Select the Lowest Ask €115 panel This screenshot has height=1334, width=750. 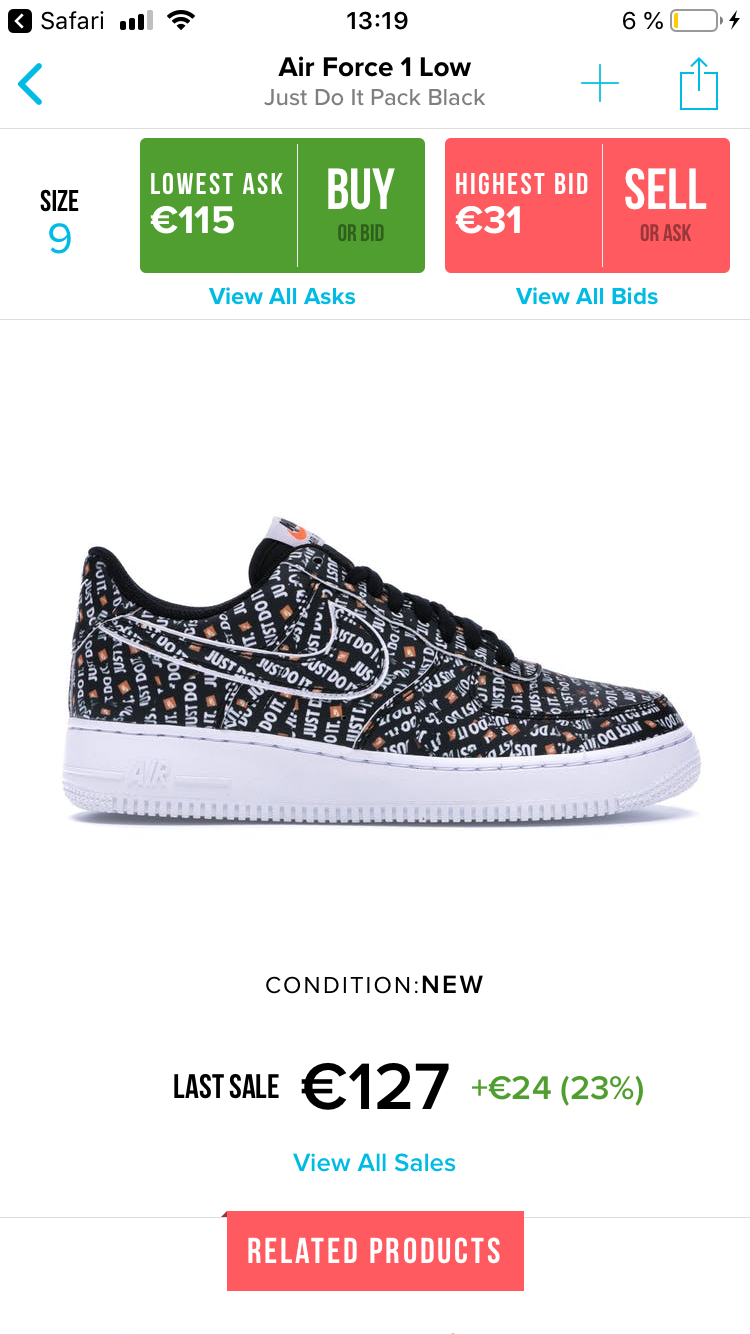(218, 205)
